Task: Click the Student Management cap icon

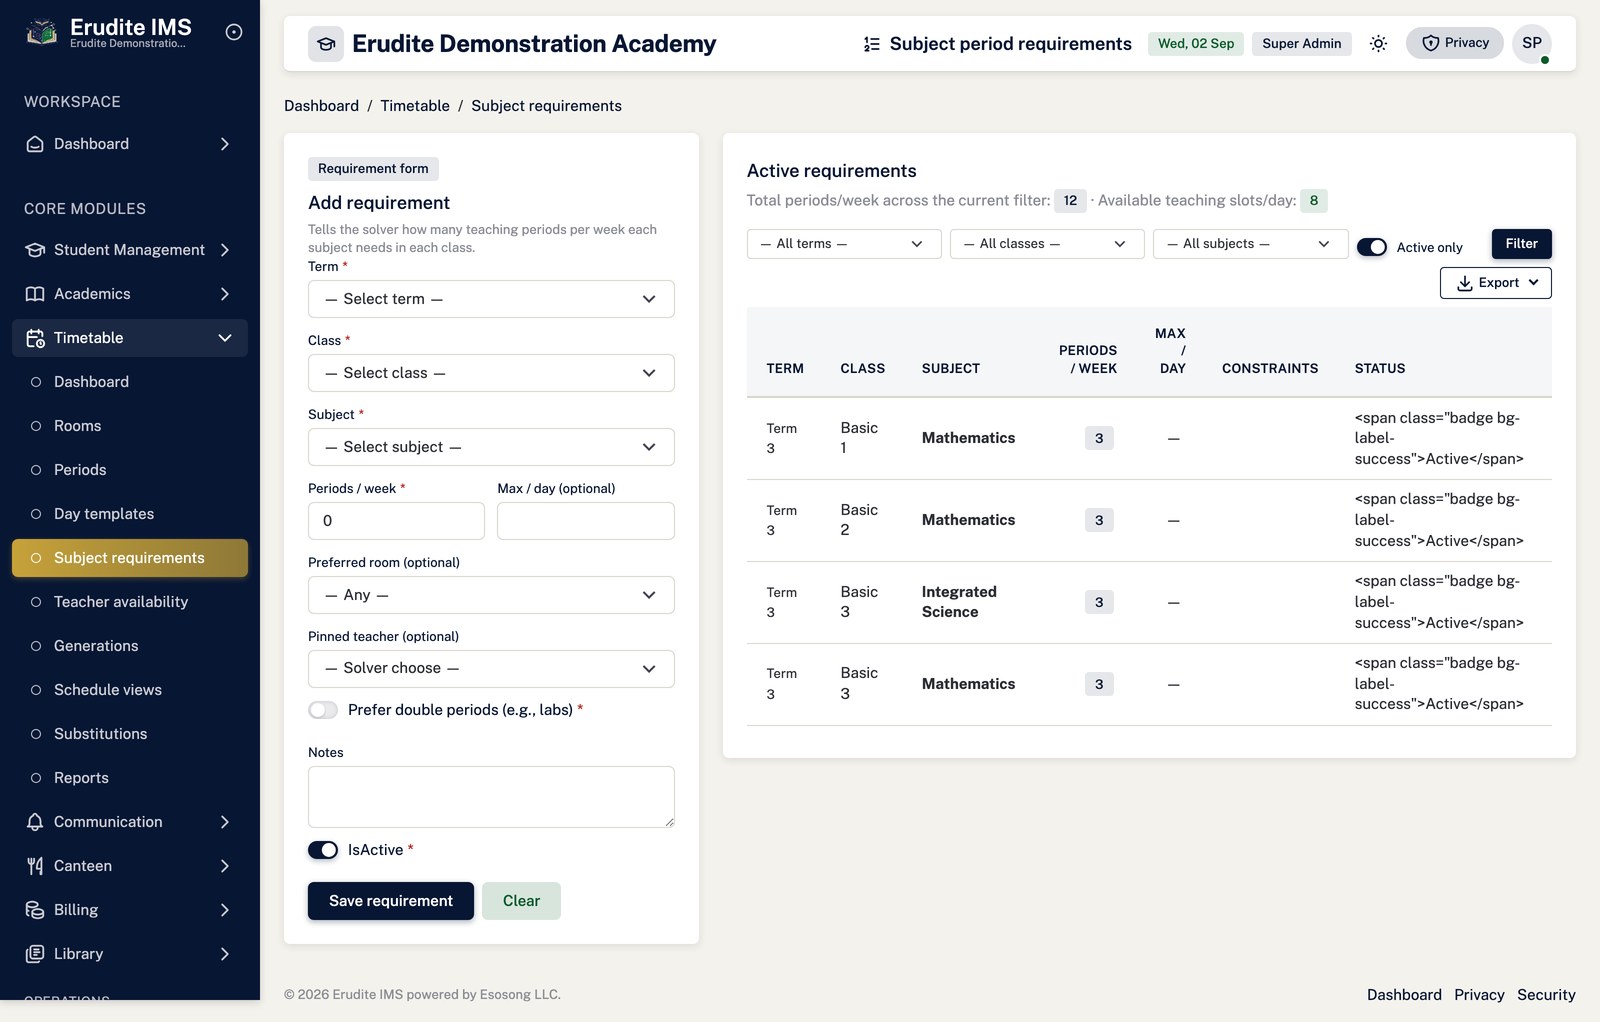Action: click(x=35, y=250)
